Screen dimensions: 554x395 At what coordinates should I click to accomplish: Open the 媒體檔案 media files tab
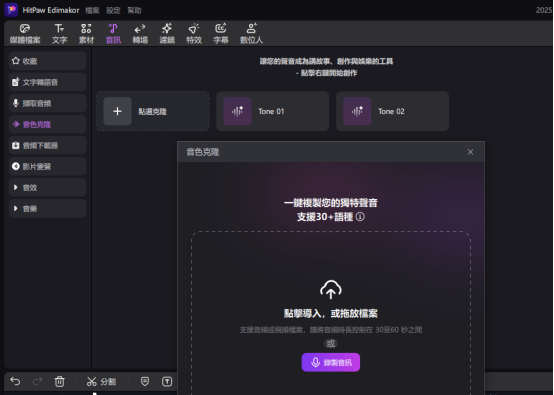(x=25, y=34)
